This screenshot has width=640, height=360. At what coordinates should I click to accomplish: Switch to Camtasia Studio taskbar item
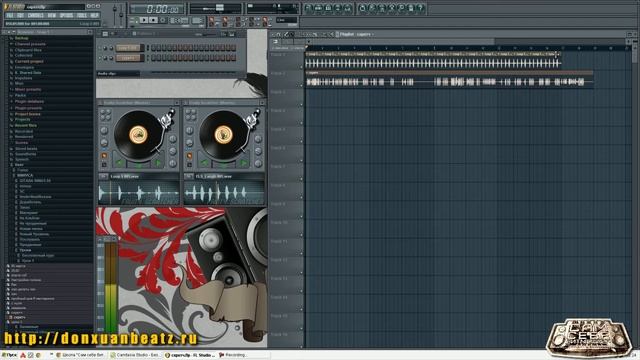pyautogui.click(x=136, y=355)
